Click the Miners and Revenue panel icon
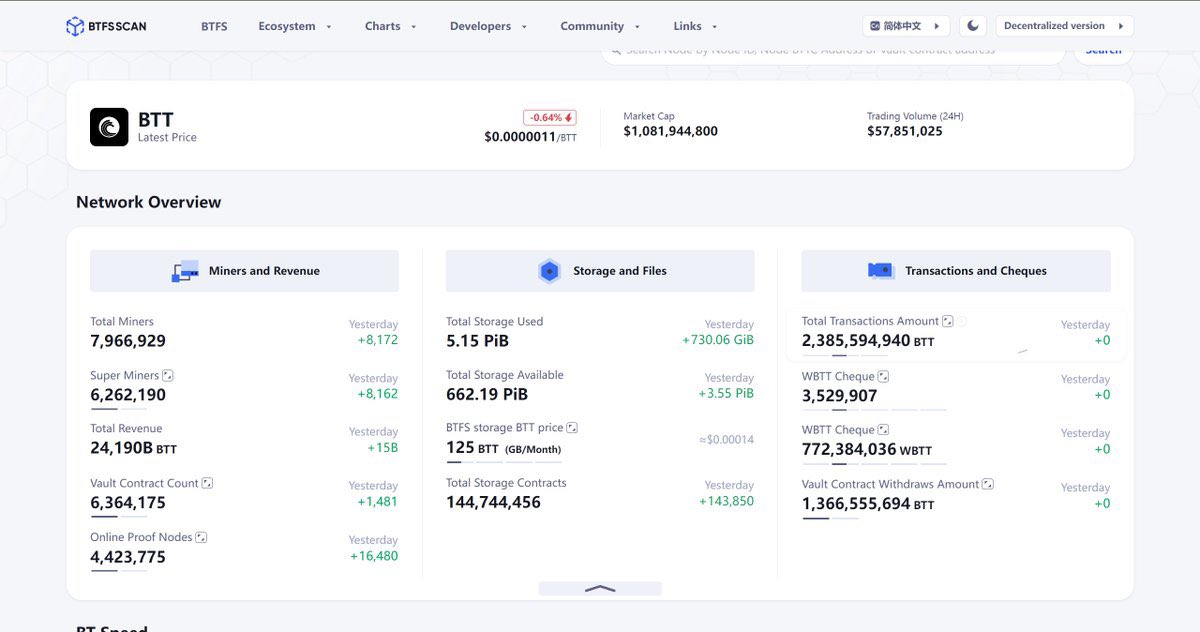This screenshot has height=632, width=1200. 185,270
